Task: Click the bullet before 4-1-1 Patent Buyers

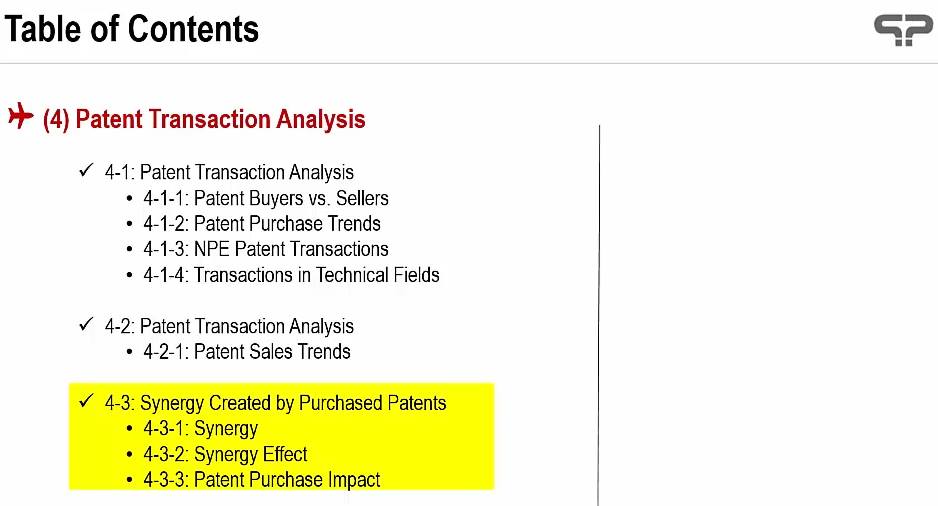Action: click(x=130, y=199)
